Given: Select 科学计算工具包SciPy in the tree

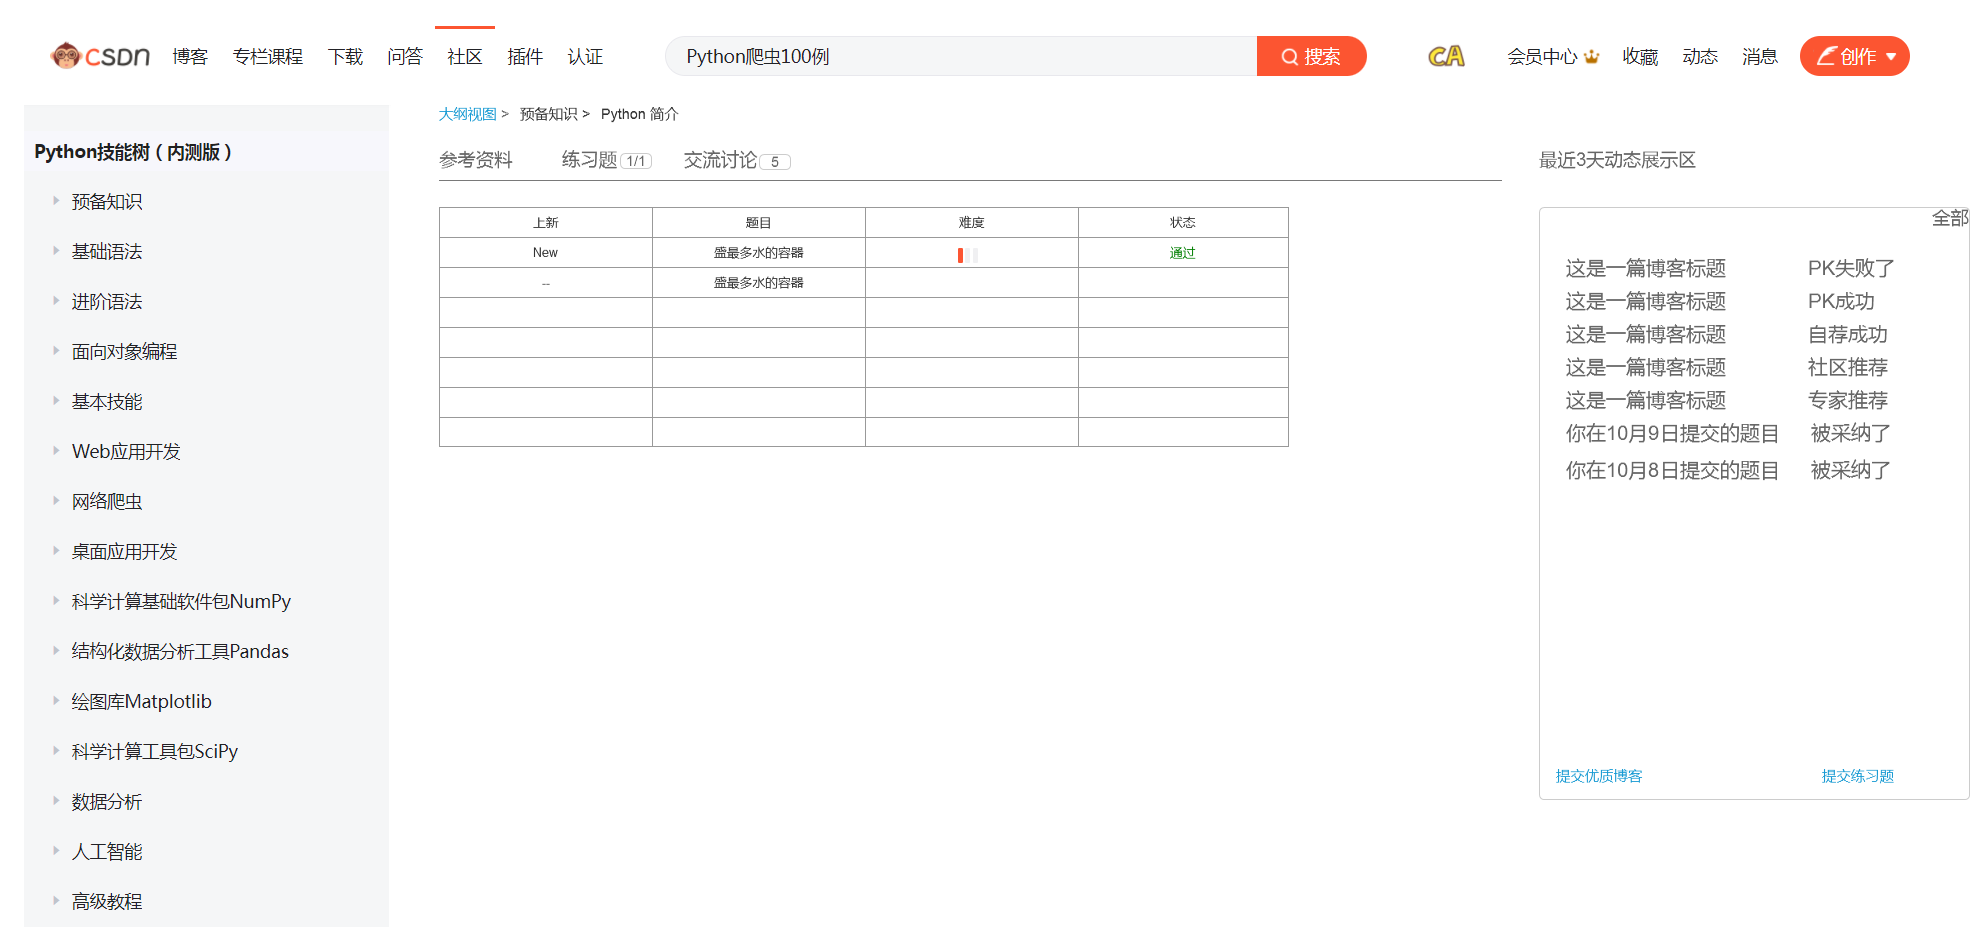Looking at the screenshot, I should [155, 752].
